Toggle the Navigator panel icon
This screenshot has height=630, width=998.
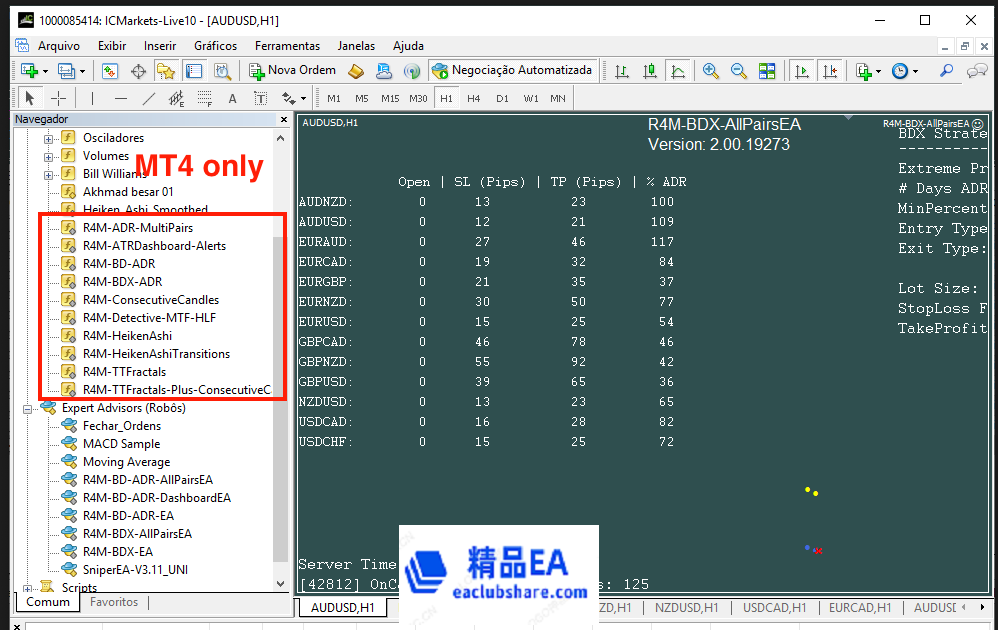[x=166, y=71]
